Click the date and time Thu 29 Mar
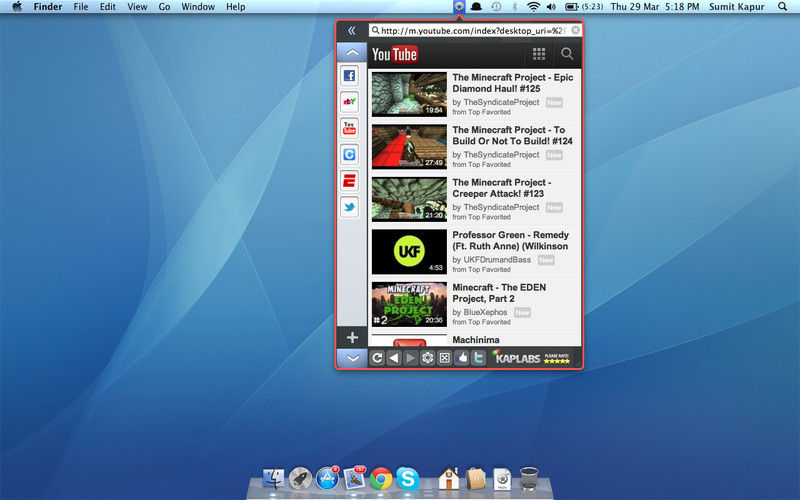This screenshot has height=500, width=800. (655, 7)
